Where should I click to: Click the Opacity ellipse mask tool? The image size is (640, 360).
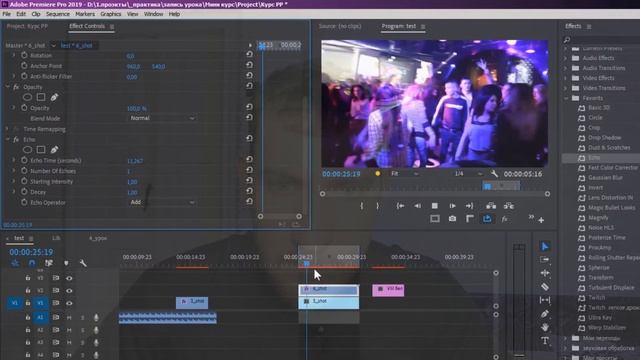tap(27, 97)
